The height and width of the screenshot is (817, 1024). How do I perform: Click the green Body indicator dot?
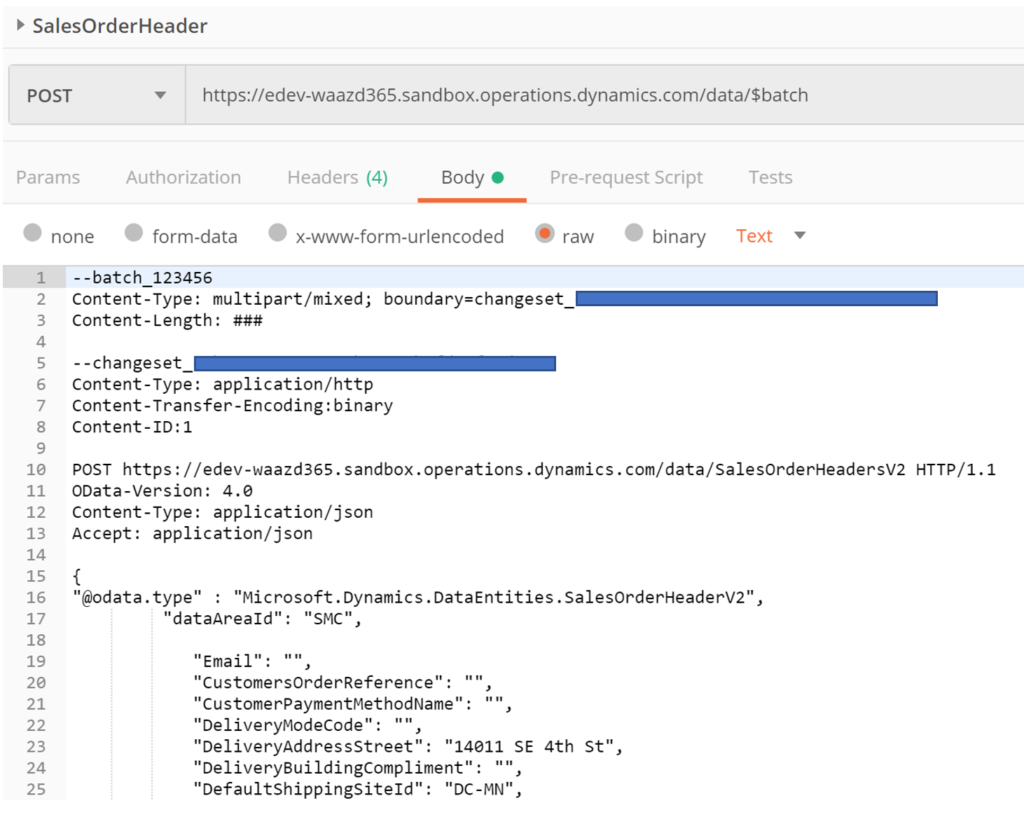click(498, 178)
